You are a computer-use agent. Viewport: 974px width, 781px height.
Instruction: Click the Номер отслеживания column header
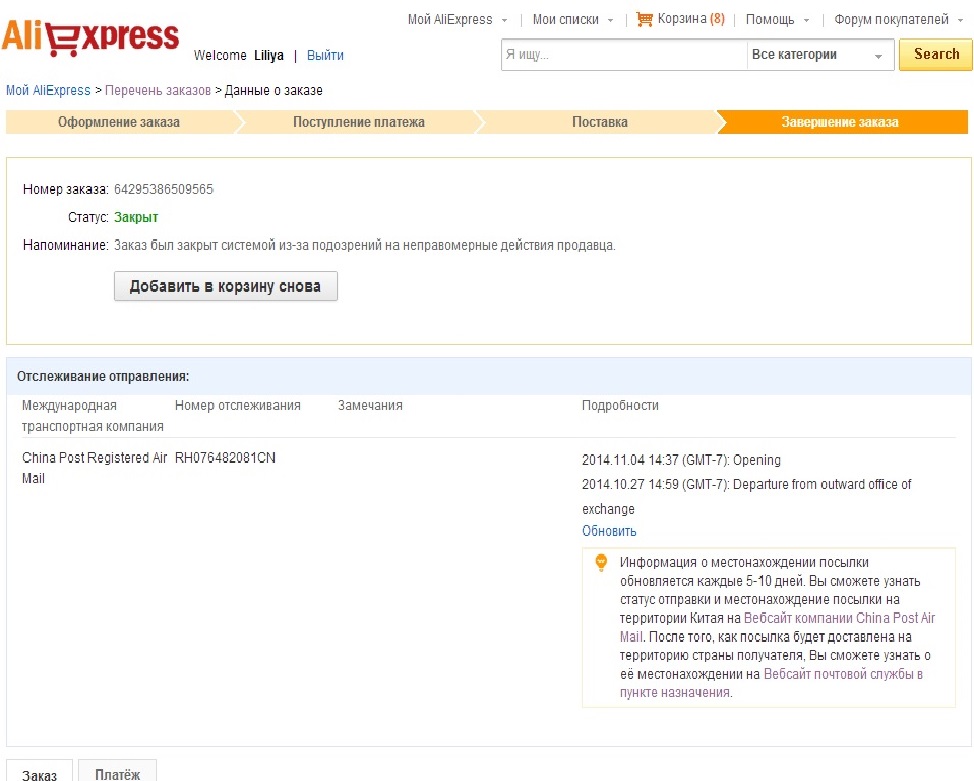[x=237, y=406]
